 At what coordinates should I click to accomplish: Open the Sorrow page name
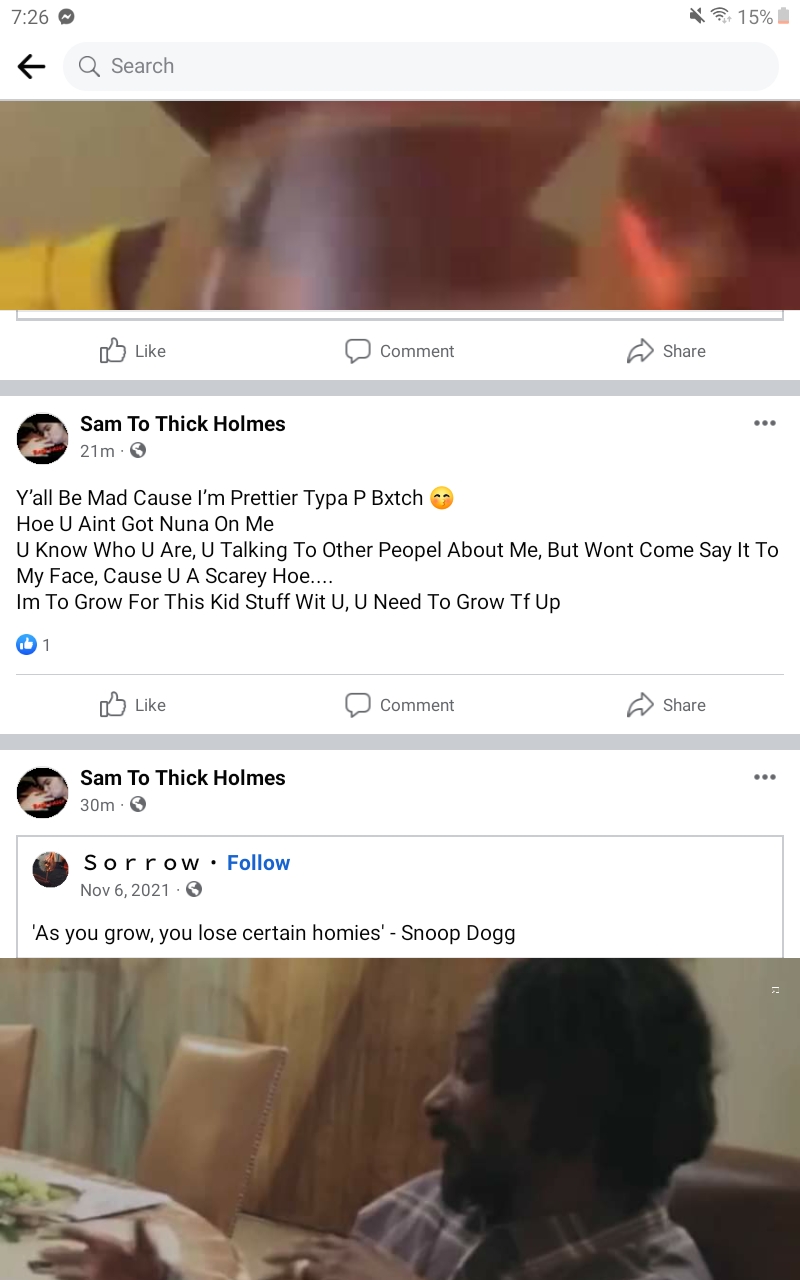[142, 863]
